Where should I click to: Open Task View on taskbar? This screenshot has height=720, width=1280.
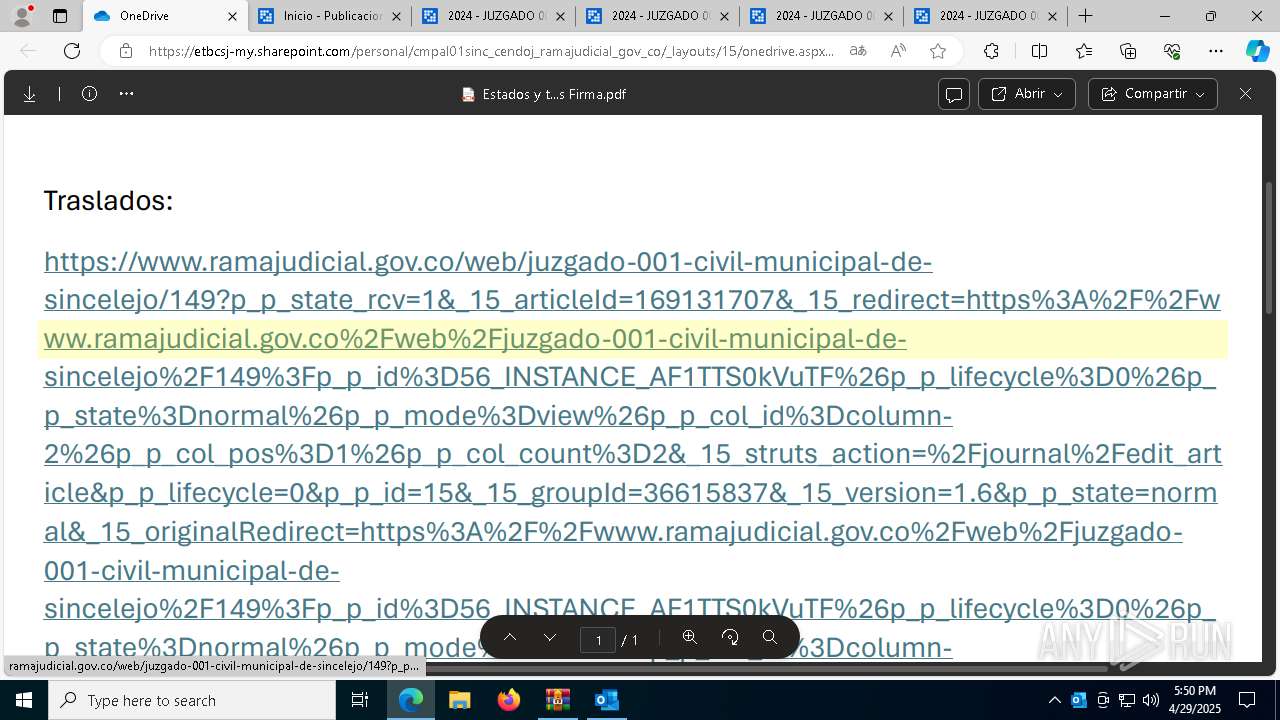pos(360,700)
